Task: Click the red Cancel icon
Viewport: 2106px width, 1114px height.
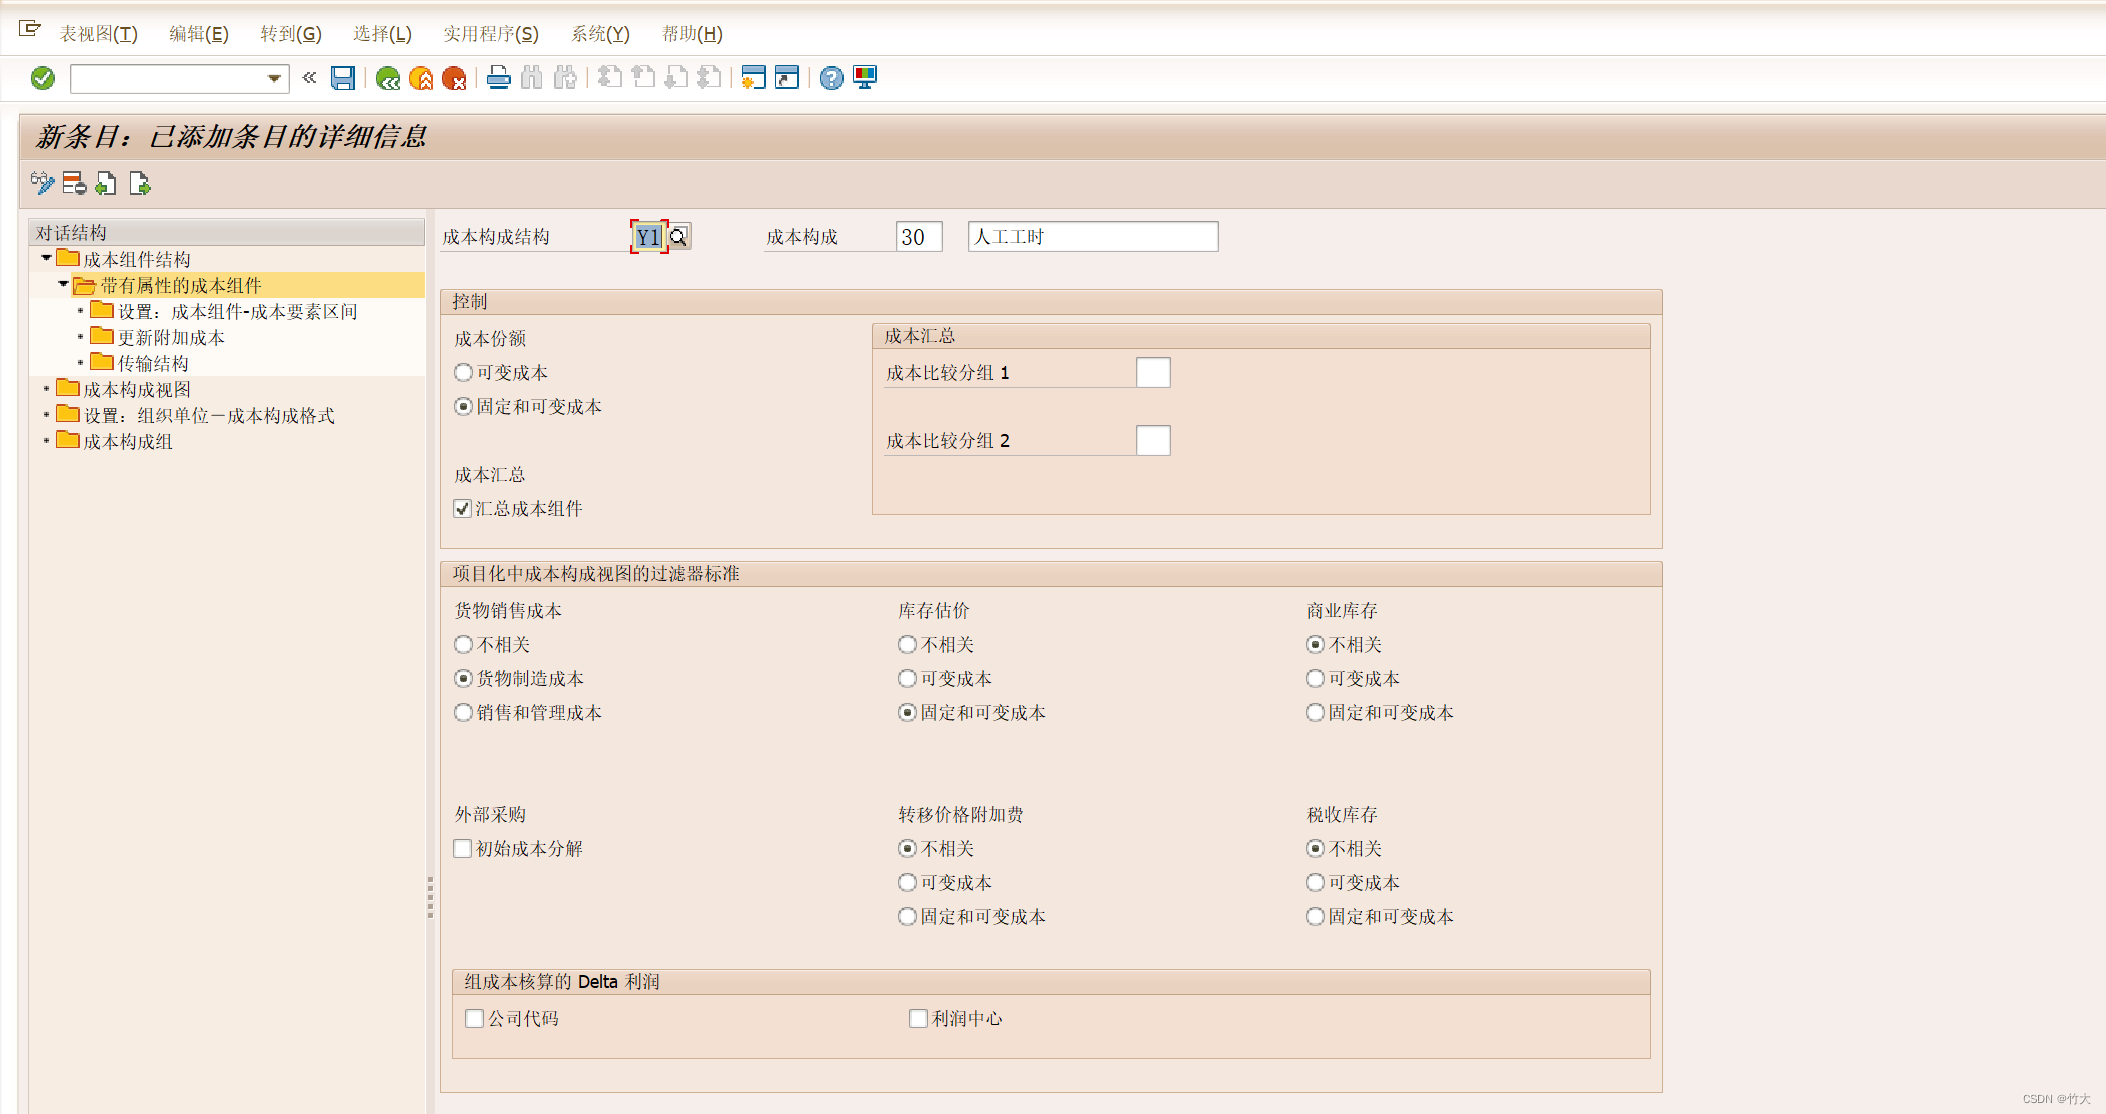Action: click(454, 78)
